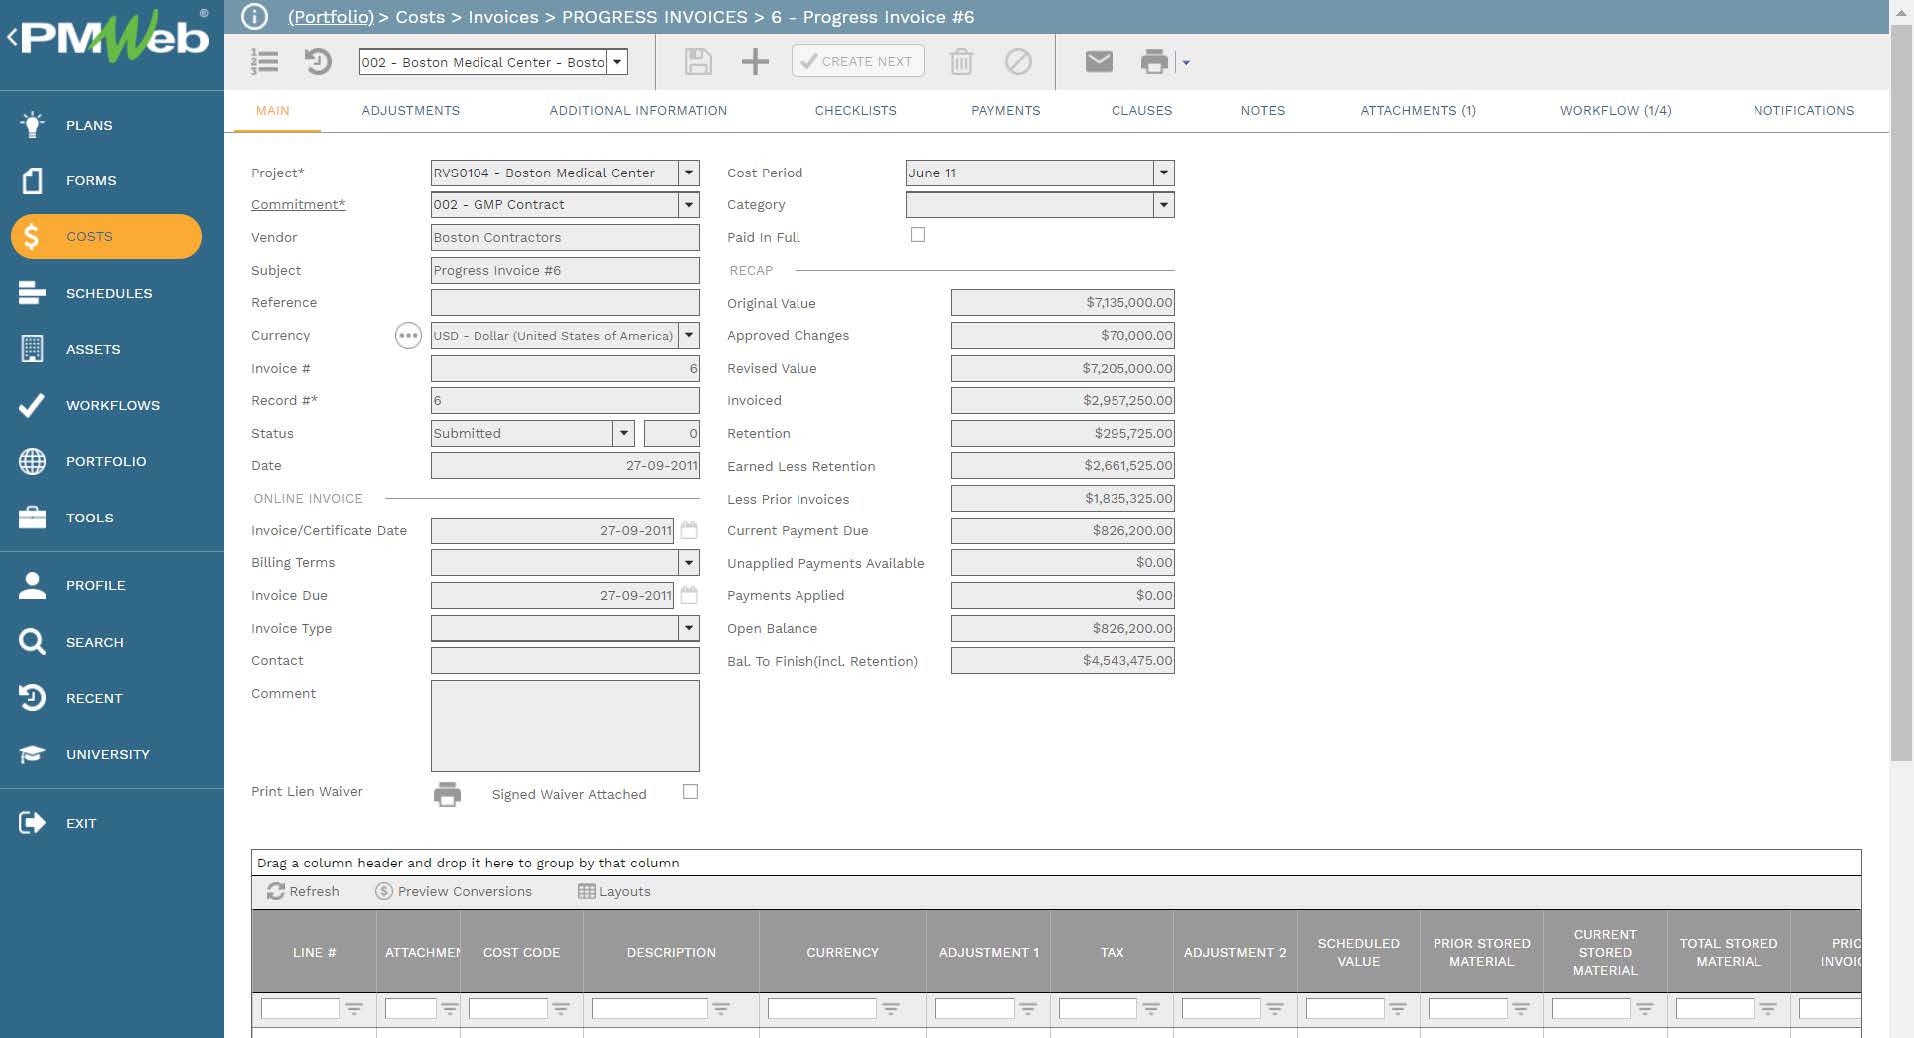Expand the Category dropdown
The width and height of the screenshot is (1914, 1038).
click(1164, 205)
